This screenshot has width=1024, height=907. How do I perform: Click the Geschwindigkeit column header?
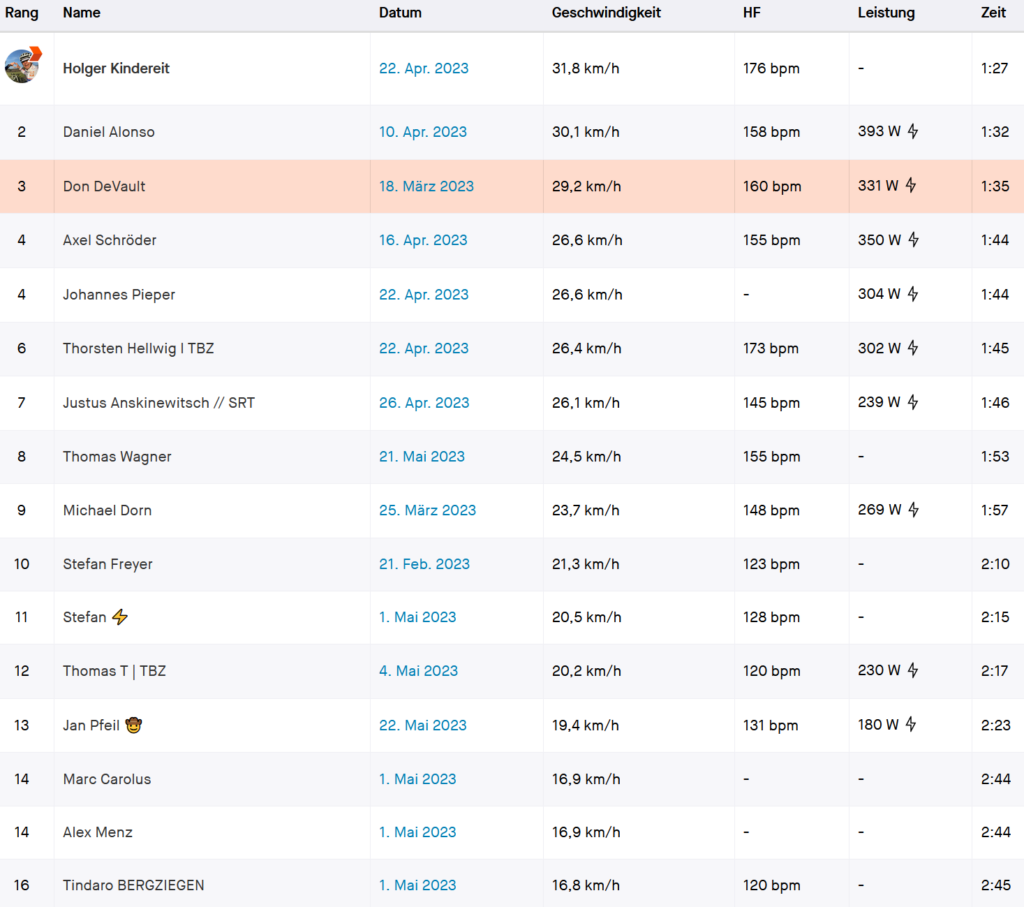(606, 13)
